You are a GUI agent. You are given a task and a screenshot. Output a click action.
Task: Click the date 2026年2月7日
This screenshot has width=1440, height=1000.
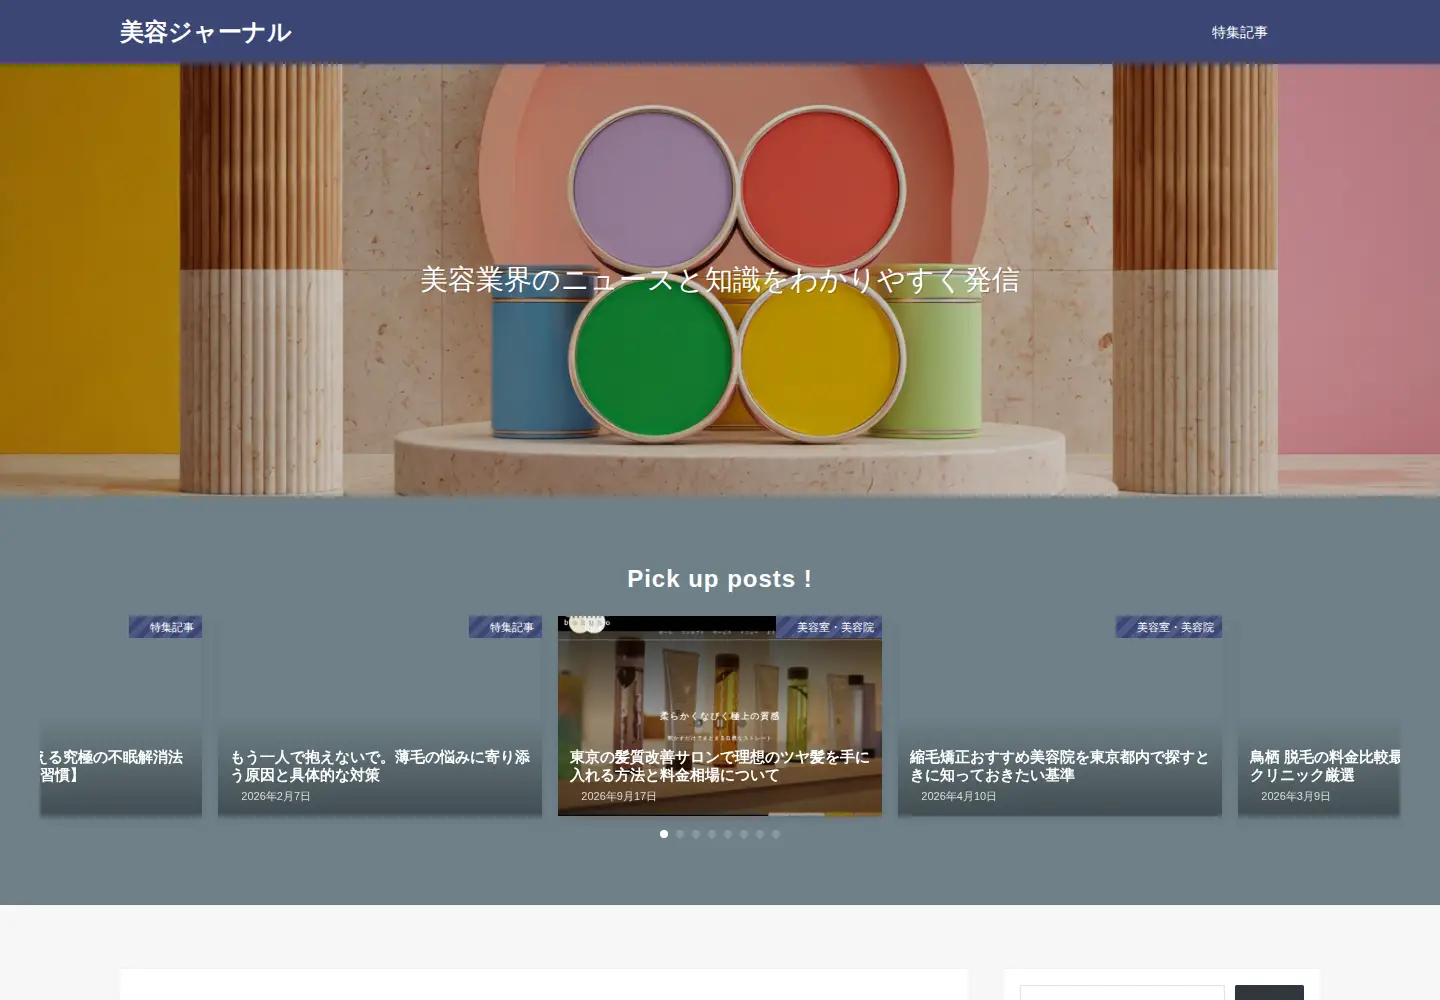point(276,796)
